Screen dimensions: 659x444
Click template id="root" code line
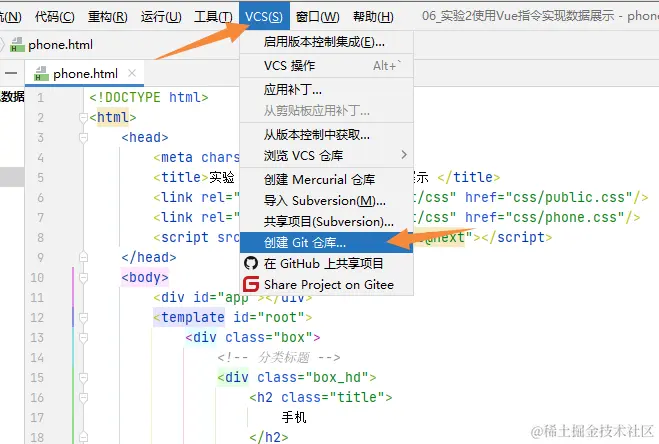click(232, 317)
